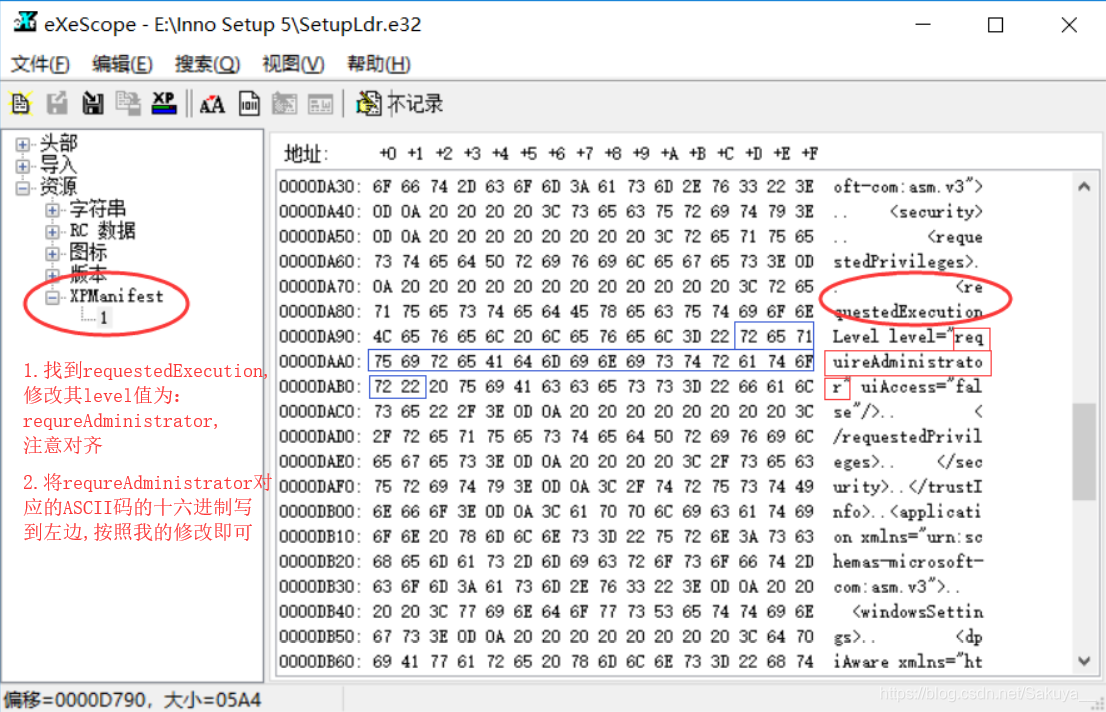
Task: Click the greyed dialog test toolbar icon
Action: [x=320, y=104]
